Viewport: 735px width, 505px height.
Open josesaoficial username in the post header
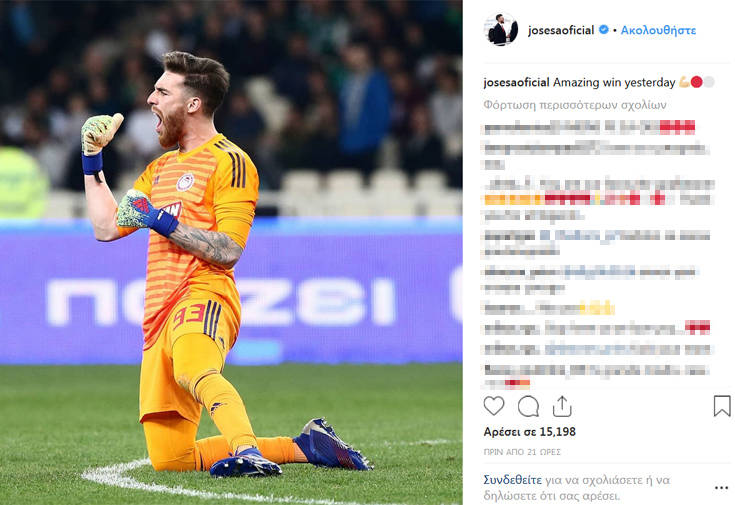point(561,30)
